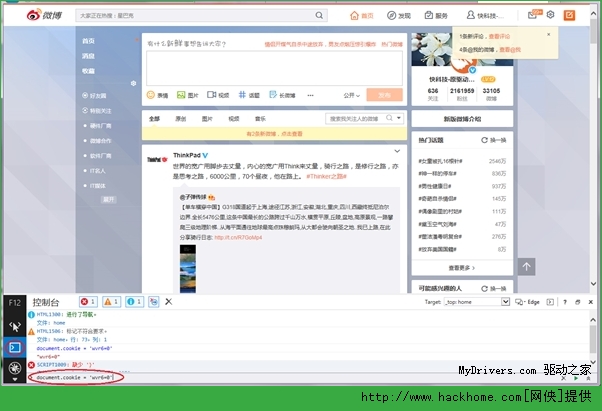Screen dimensions: 602x411
Task: Run the console script with the green play icon
Action: [x=576, y=378]
